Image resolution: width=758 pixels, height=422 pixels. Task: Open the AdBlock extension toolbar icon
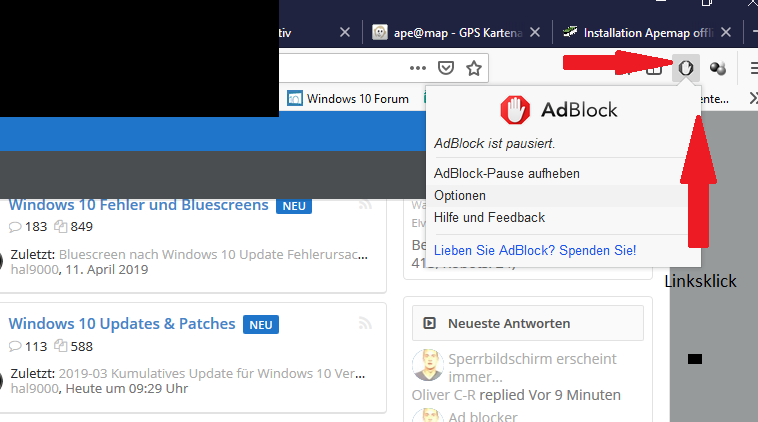(x=685, y=68)
